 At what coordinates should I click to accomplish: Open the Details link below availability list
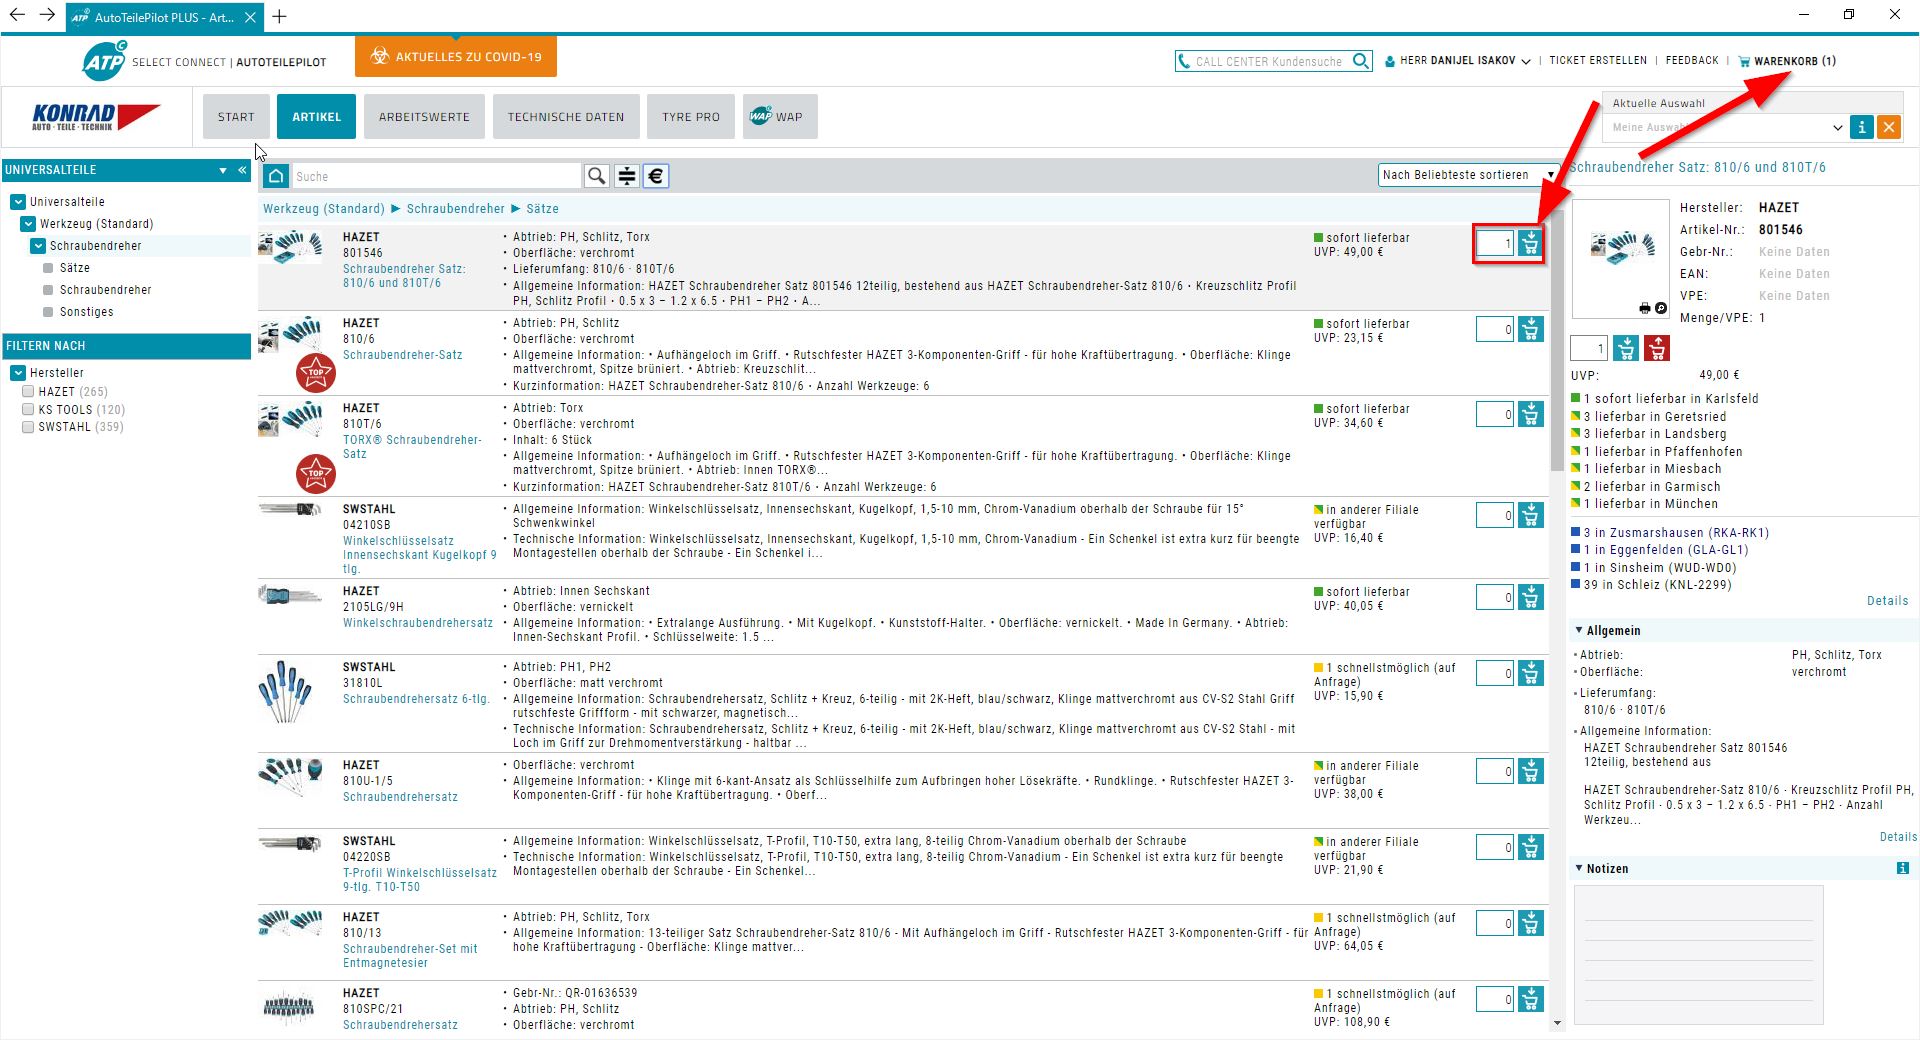[1887, 601]
